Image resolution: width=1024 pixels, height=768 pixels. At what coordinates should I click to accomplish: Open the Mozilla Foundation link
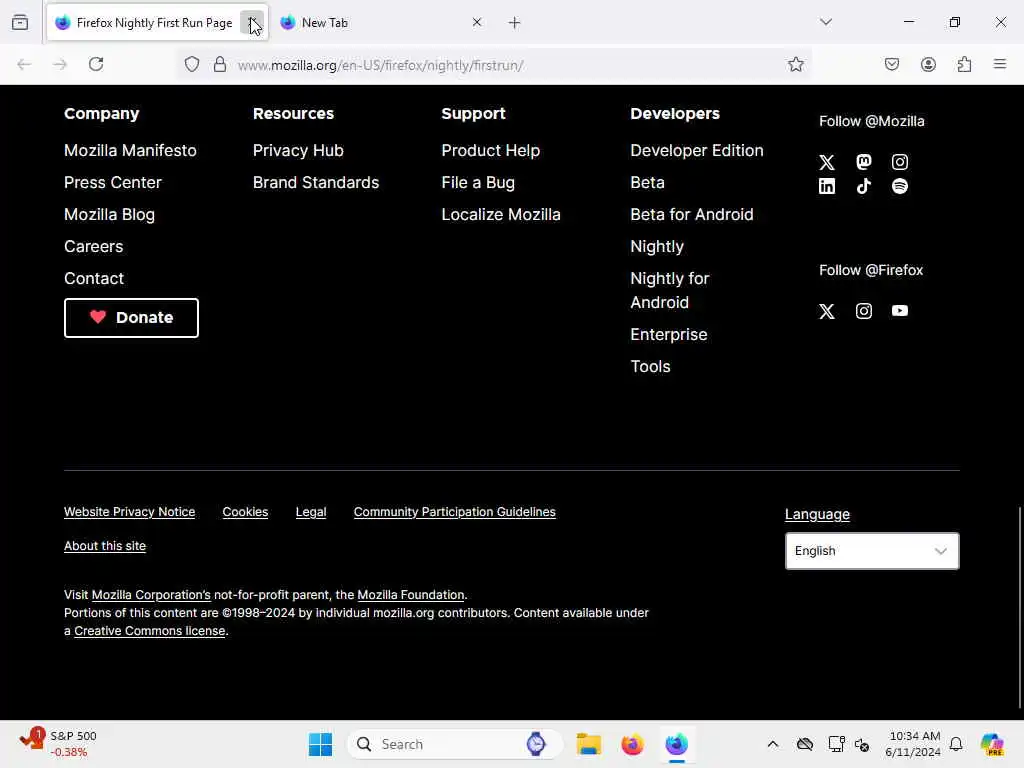411,595
